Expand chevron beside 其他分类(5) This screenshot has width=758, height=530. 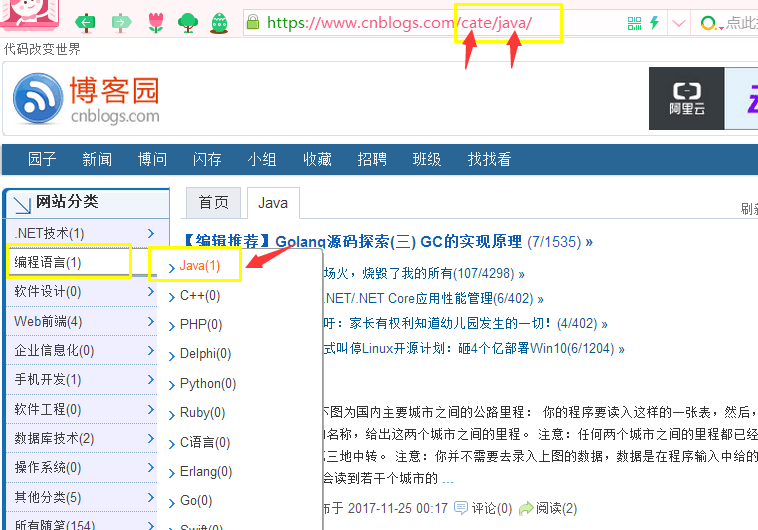(x=151, y=498)
